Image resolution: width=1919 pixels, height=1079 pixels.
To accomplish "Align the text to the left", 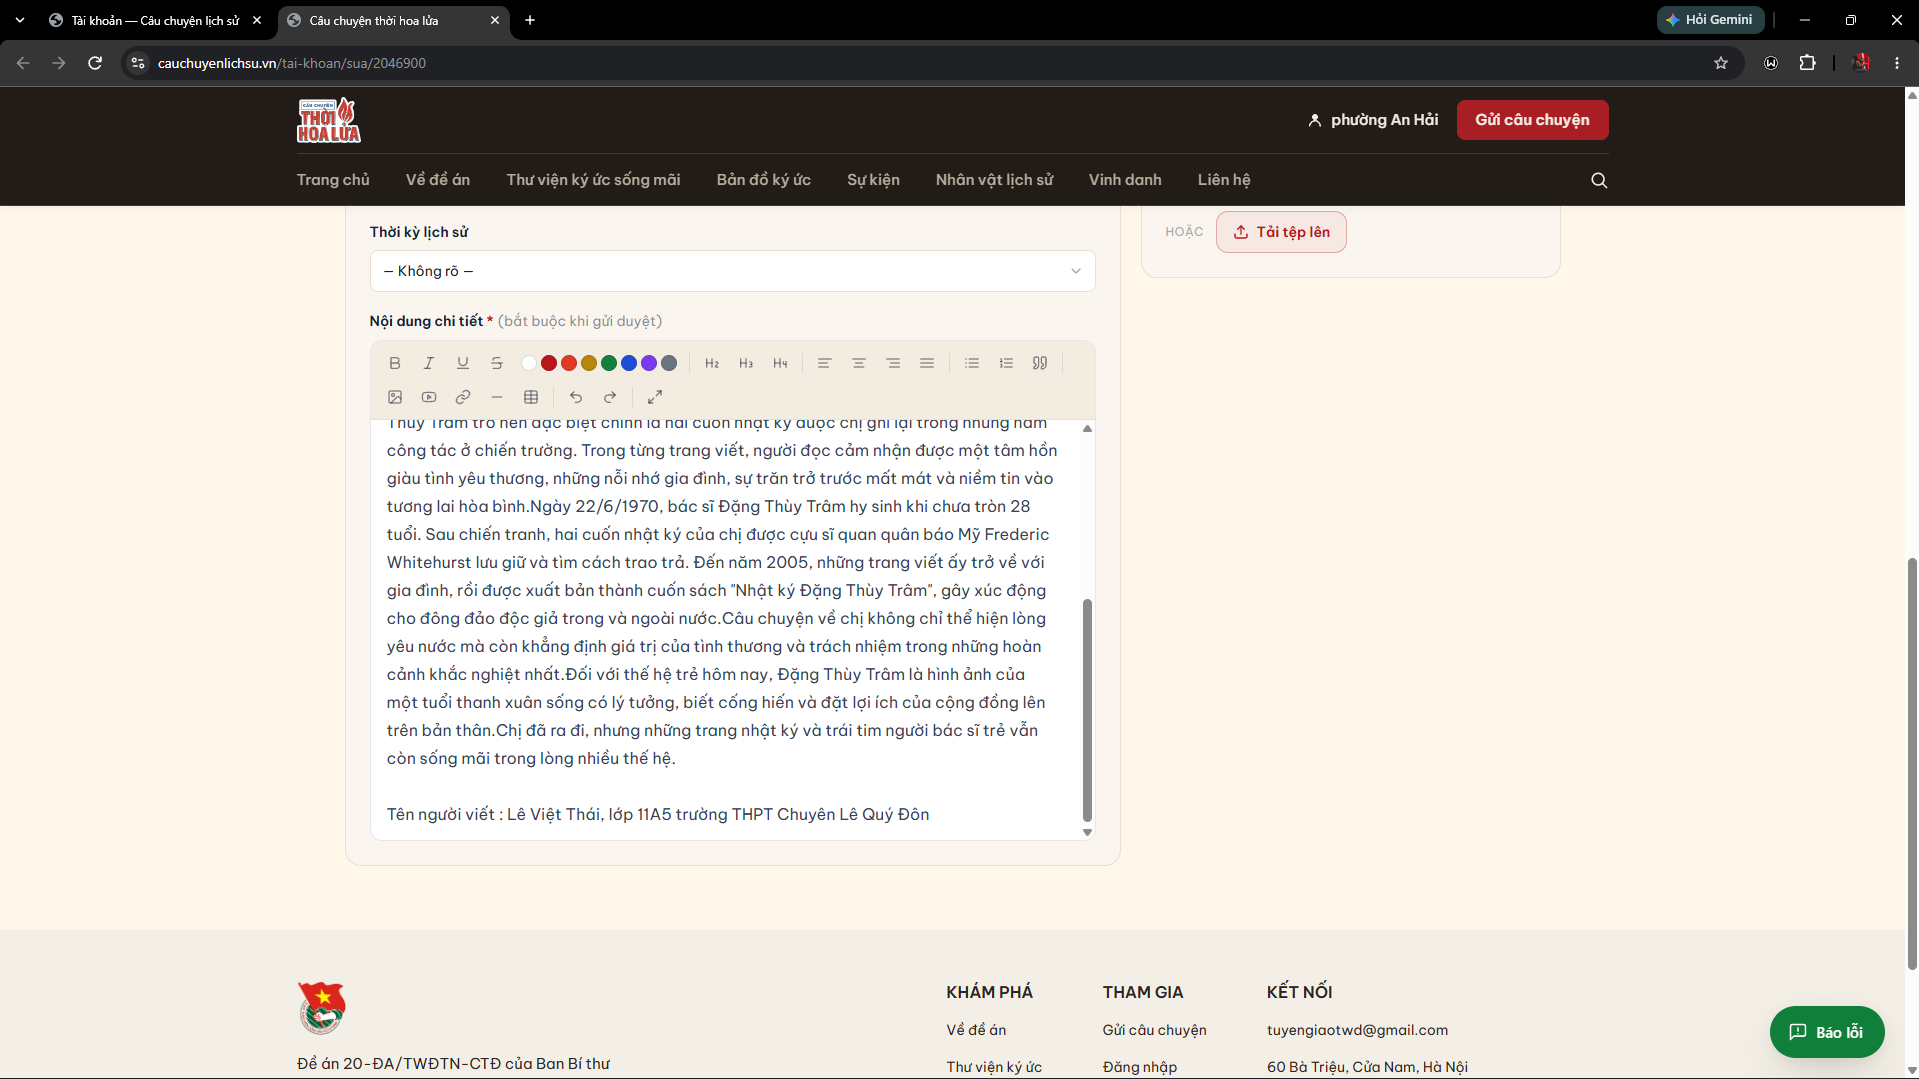I will 825,363.
